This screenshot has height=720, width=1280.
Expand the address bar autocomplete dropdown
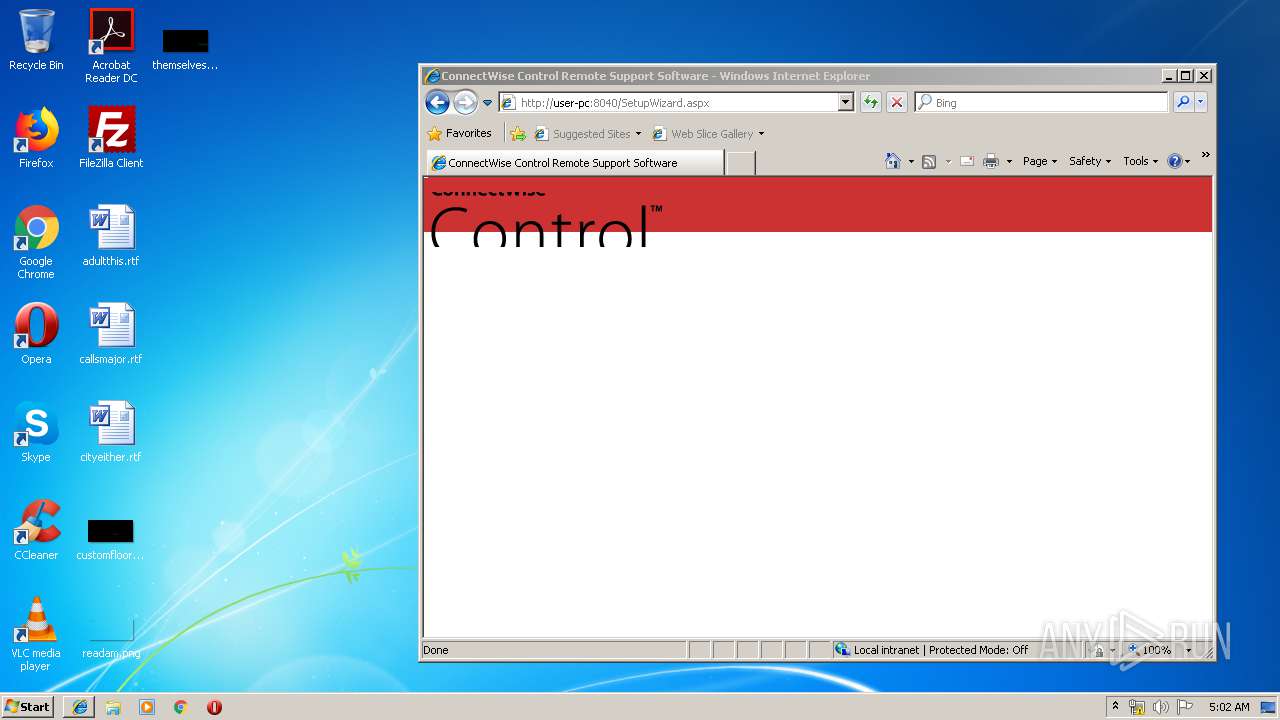click(x=846, y=103)
